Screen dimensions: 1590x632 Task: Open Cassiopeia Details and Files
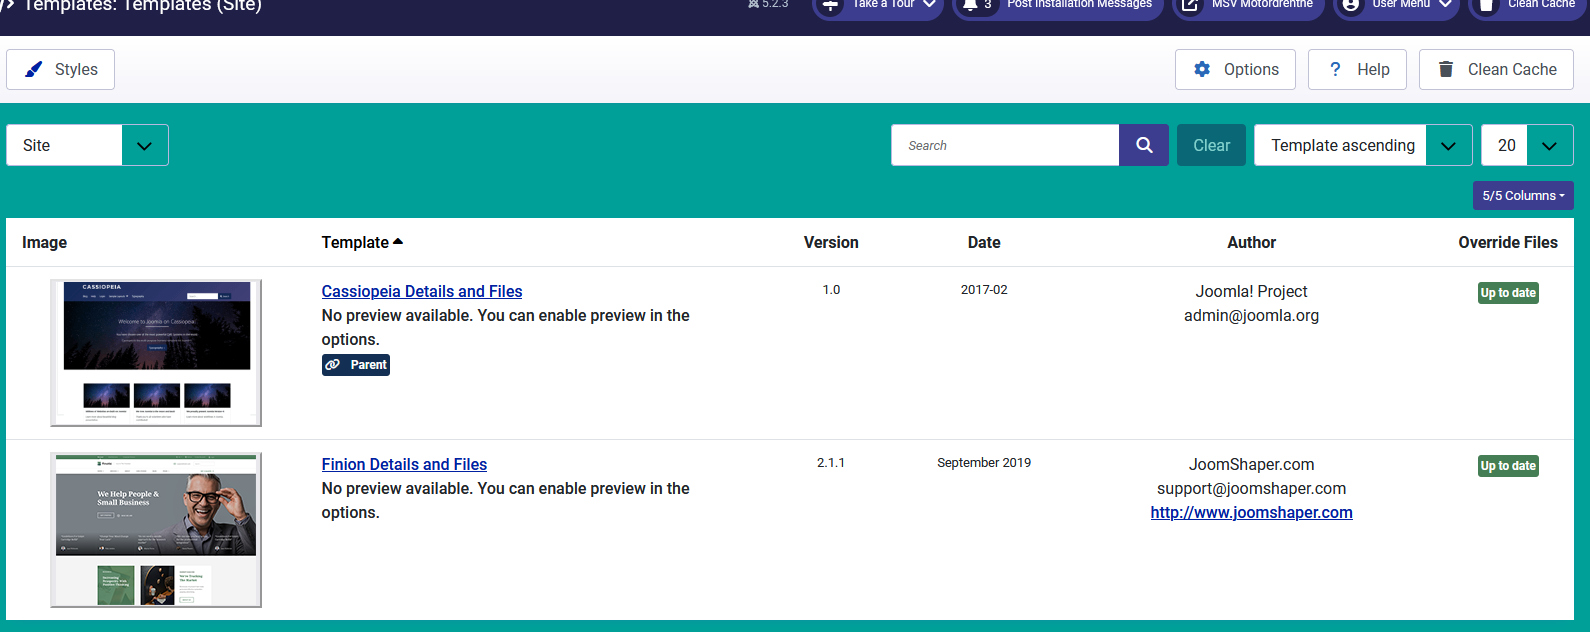pyautogui.click(x=421, y=292)
